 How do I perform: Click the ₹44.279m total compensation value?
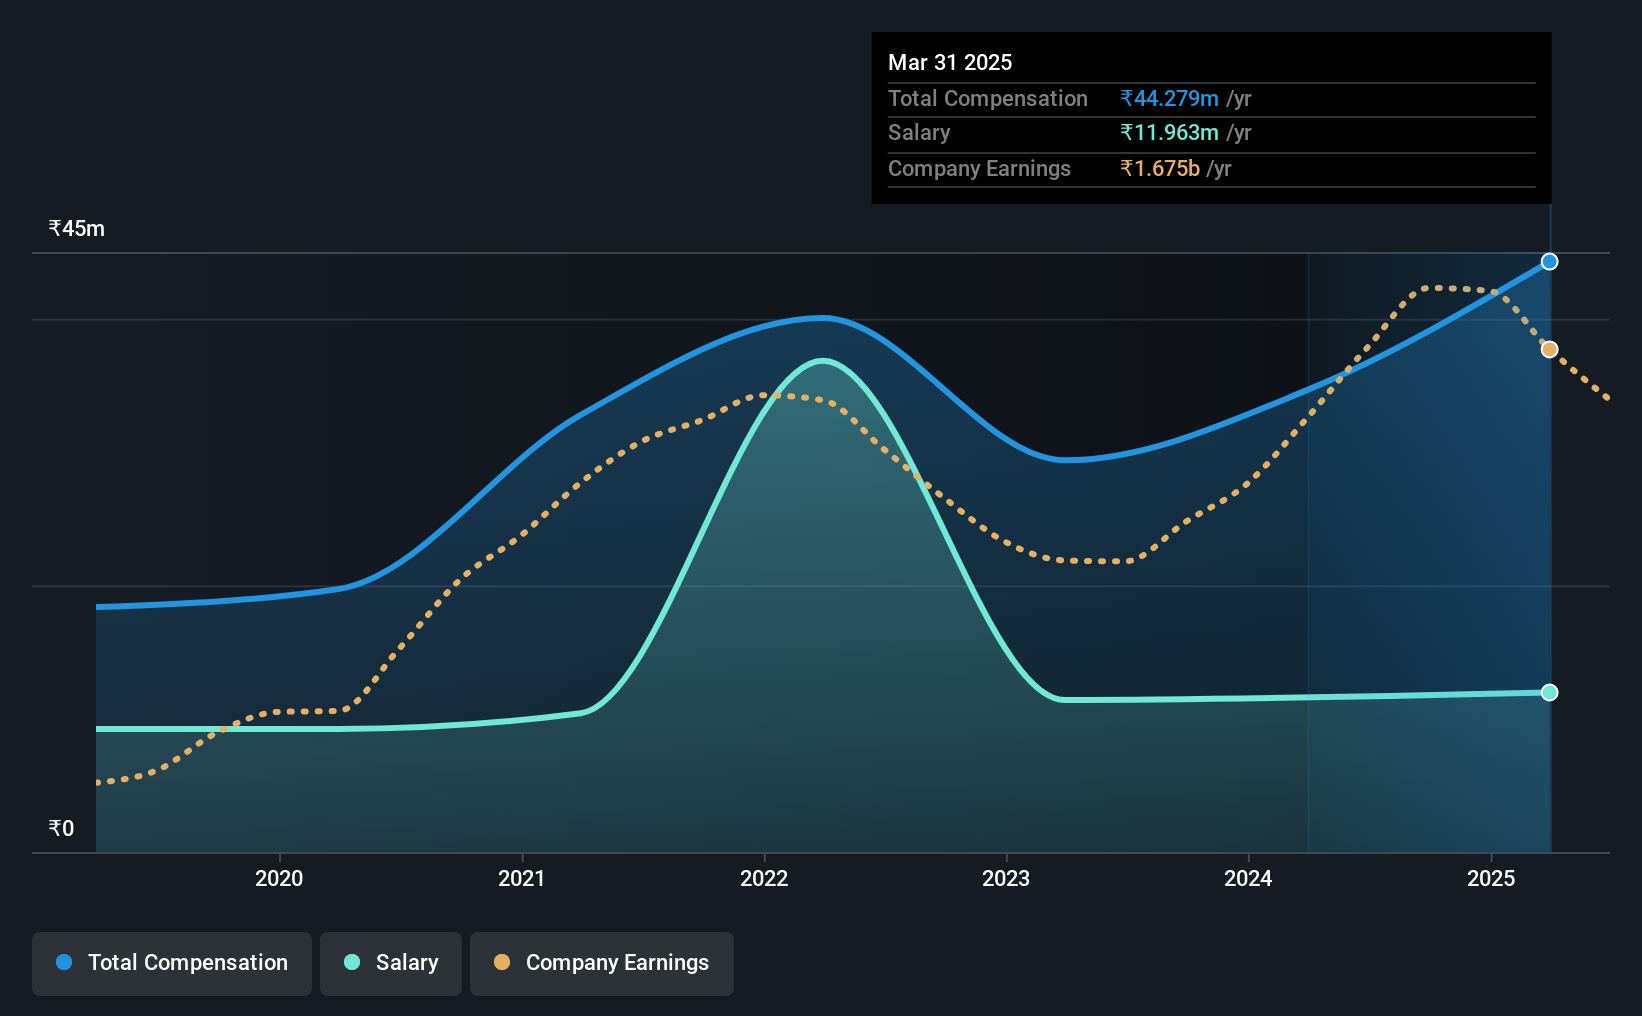click(x=1169, y=98)
